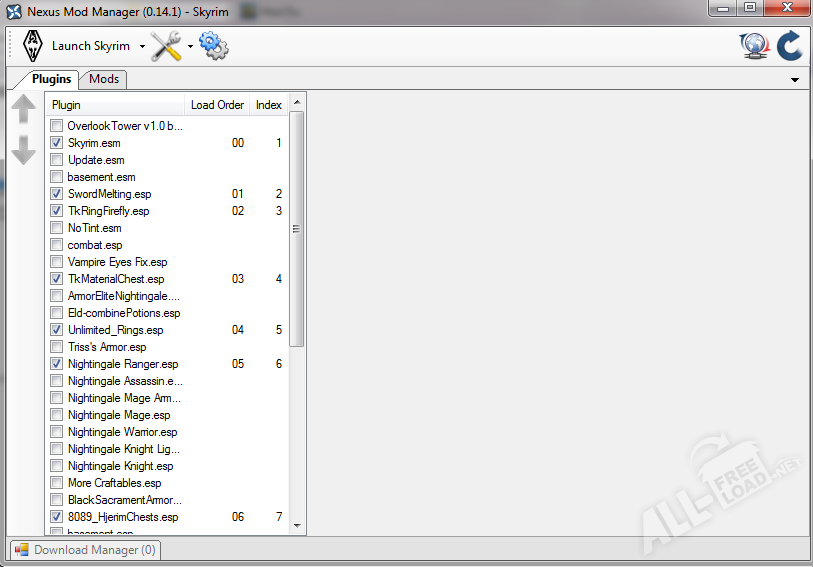The height and width of the screenshot is (567, 813).
Task: Sort by the Load Order column header
Action: tap(217, 105)
